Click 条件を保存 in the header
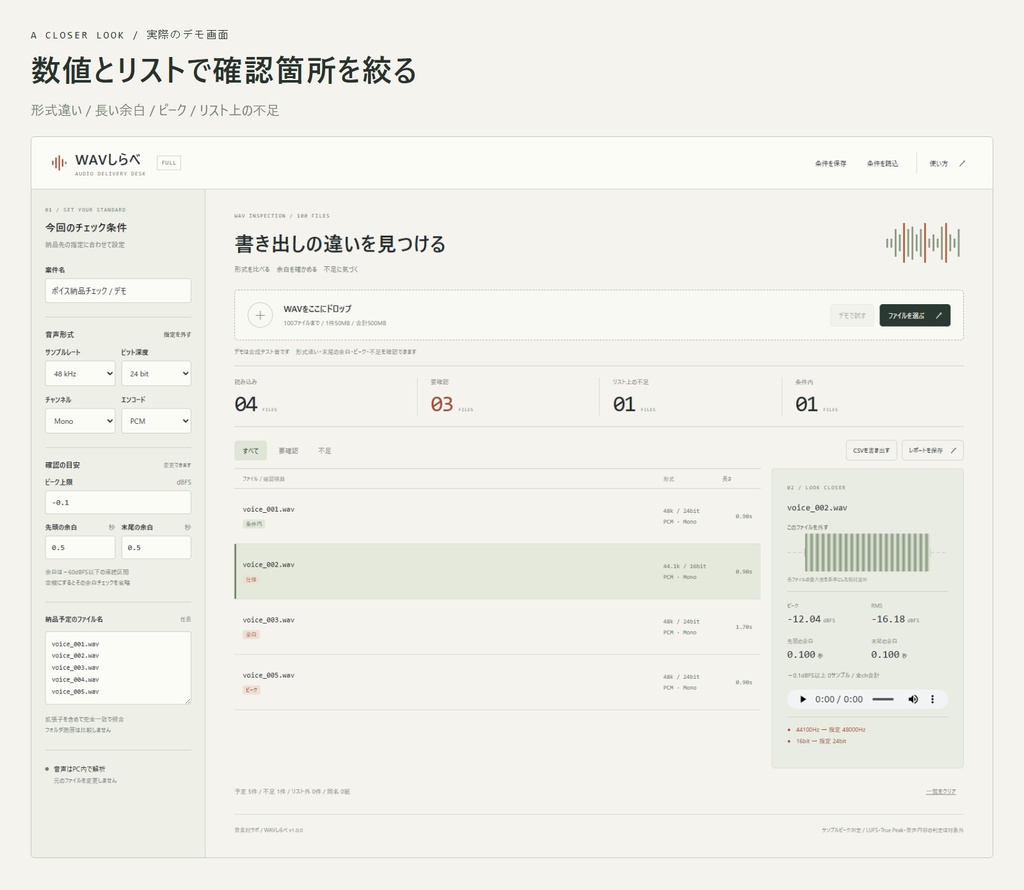The image size is (1024, 890). click(x=830, y=163)
